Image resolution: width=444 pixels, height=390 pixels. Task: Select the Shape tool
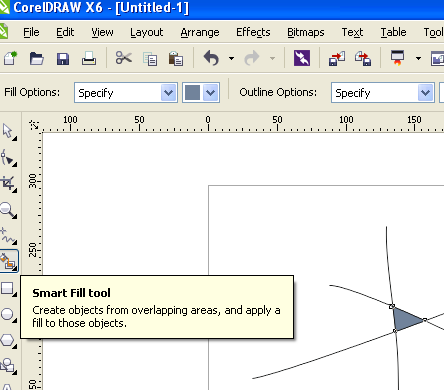8,158
